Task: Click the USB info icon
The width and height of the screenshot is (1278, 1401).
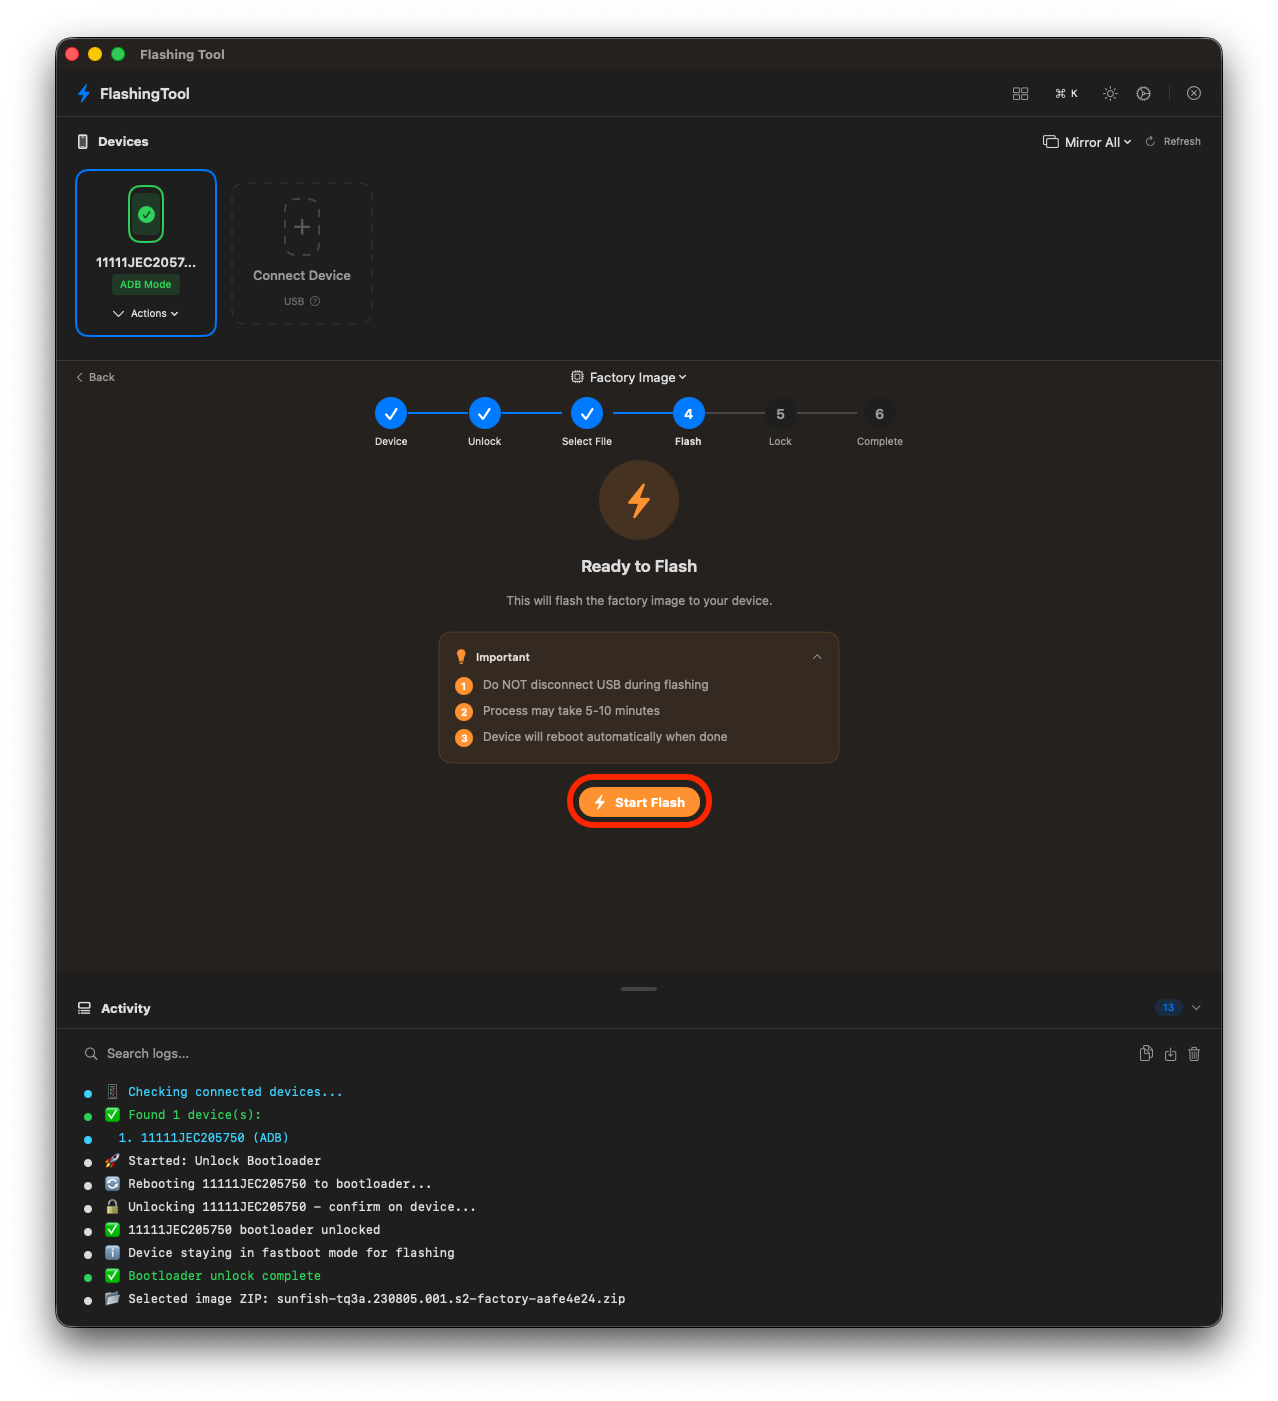Action: point(315,301)
